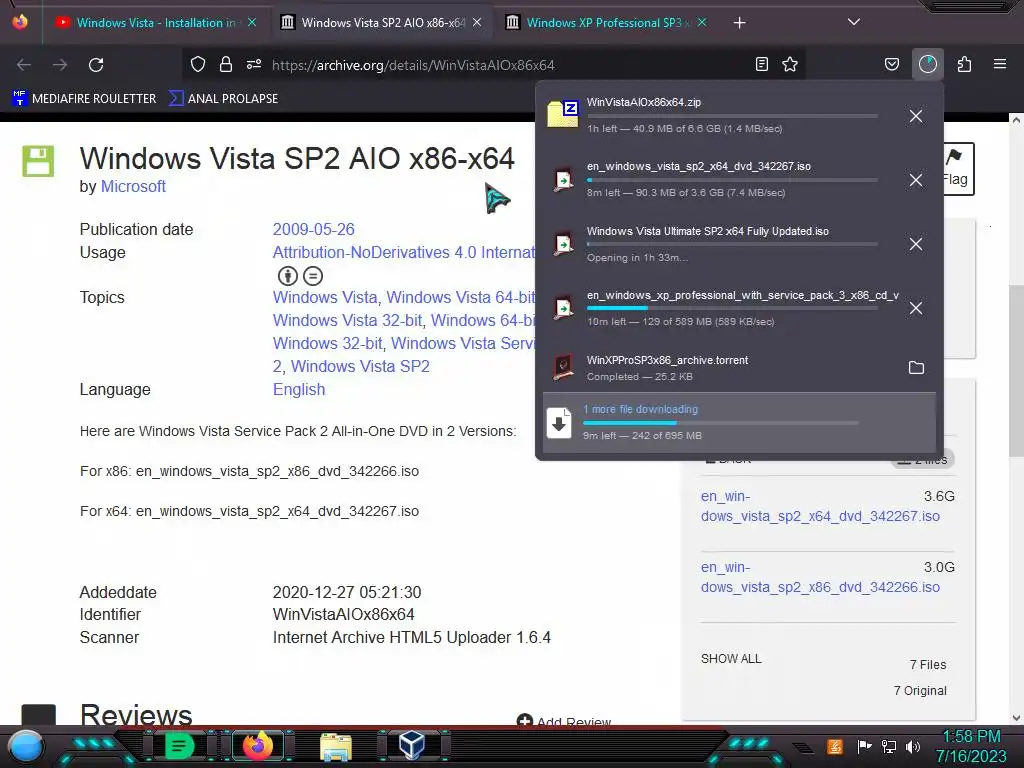The width and height of the screenshot is (1024, 768).
Task: Show the 1 more file downloading entry
Action: pos(739,422)
